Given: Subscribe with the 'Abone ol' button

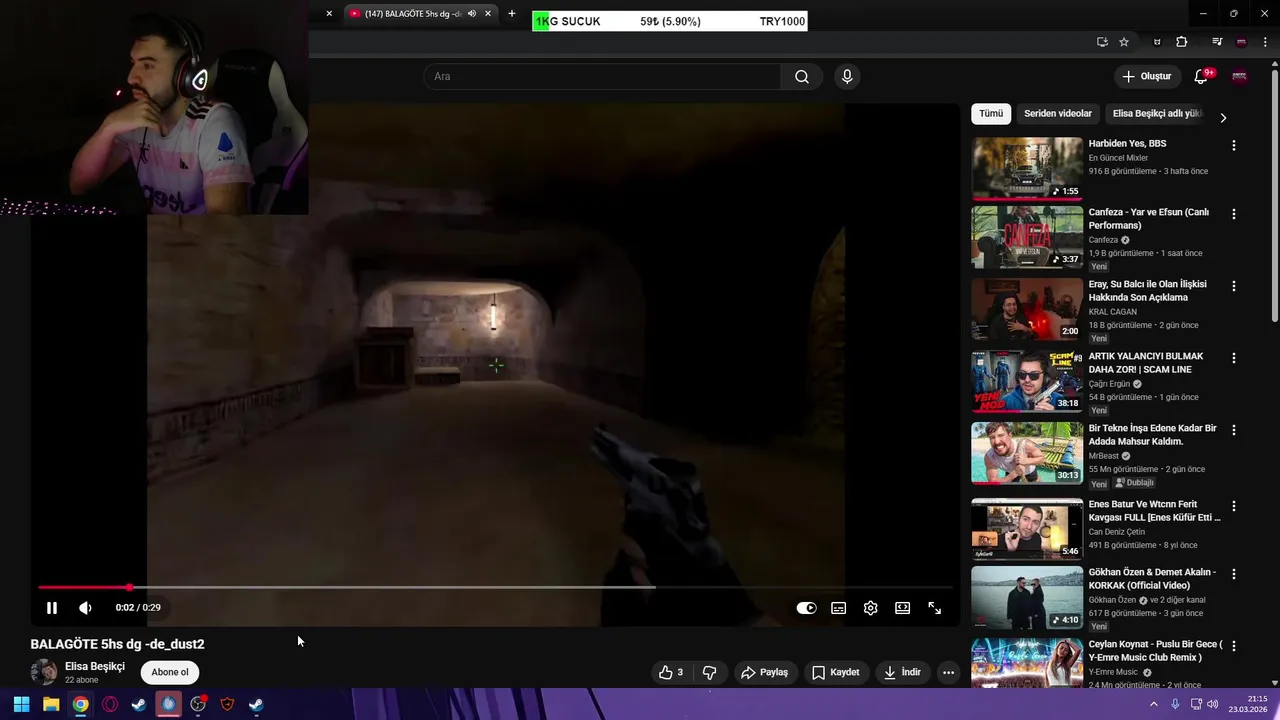Looking at the screenshot, I should click(170, 672).
